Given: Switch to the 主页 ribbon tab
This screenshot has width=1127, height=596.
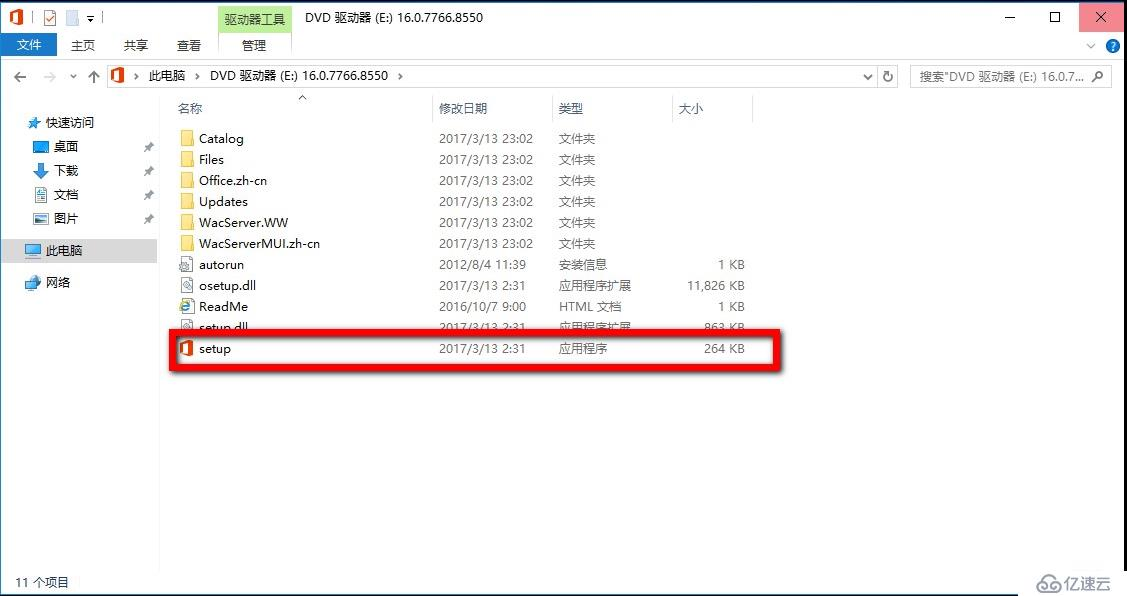Looking at the screenshot, I should (x=83, y=45).
